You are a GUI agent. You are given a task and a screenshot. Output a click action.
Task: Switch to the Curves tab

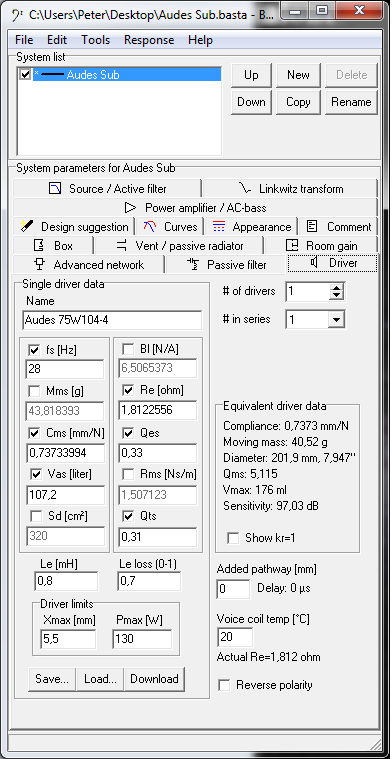169,227
